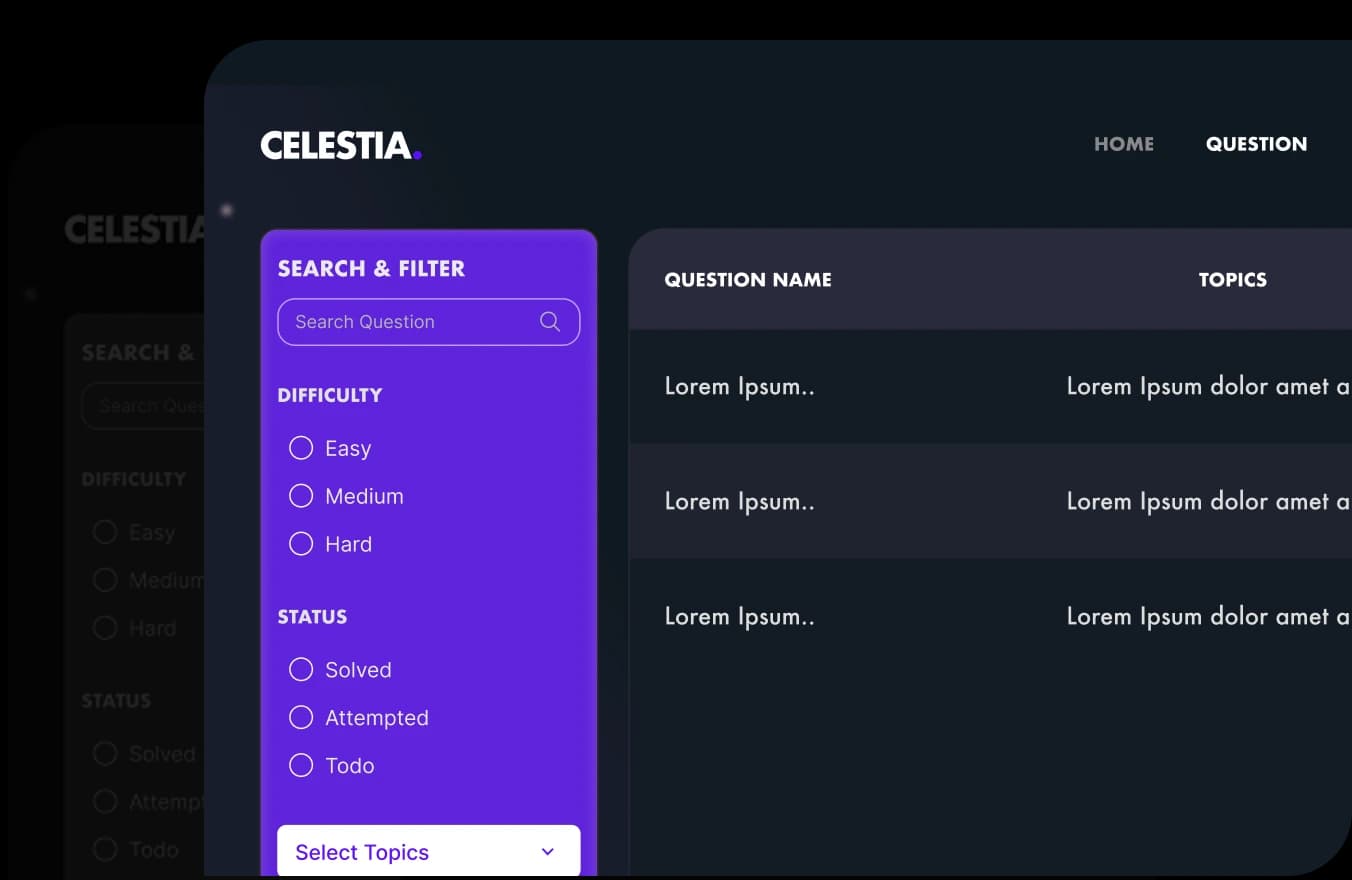Click the Select Topics chevron arrow
This screenshot has width=1352, height=880.
click(547, 852)
